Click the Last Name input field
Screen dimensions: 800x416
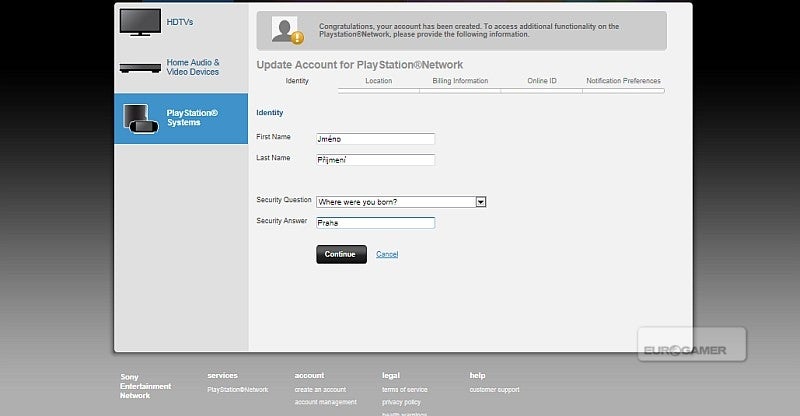(x=376, y=160)
